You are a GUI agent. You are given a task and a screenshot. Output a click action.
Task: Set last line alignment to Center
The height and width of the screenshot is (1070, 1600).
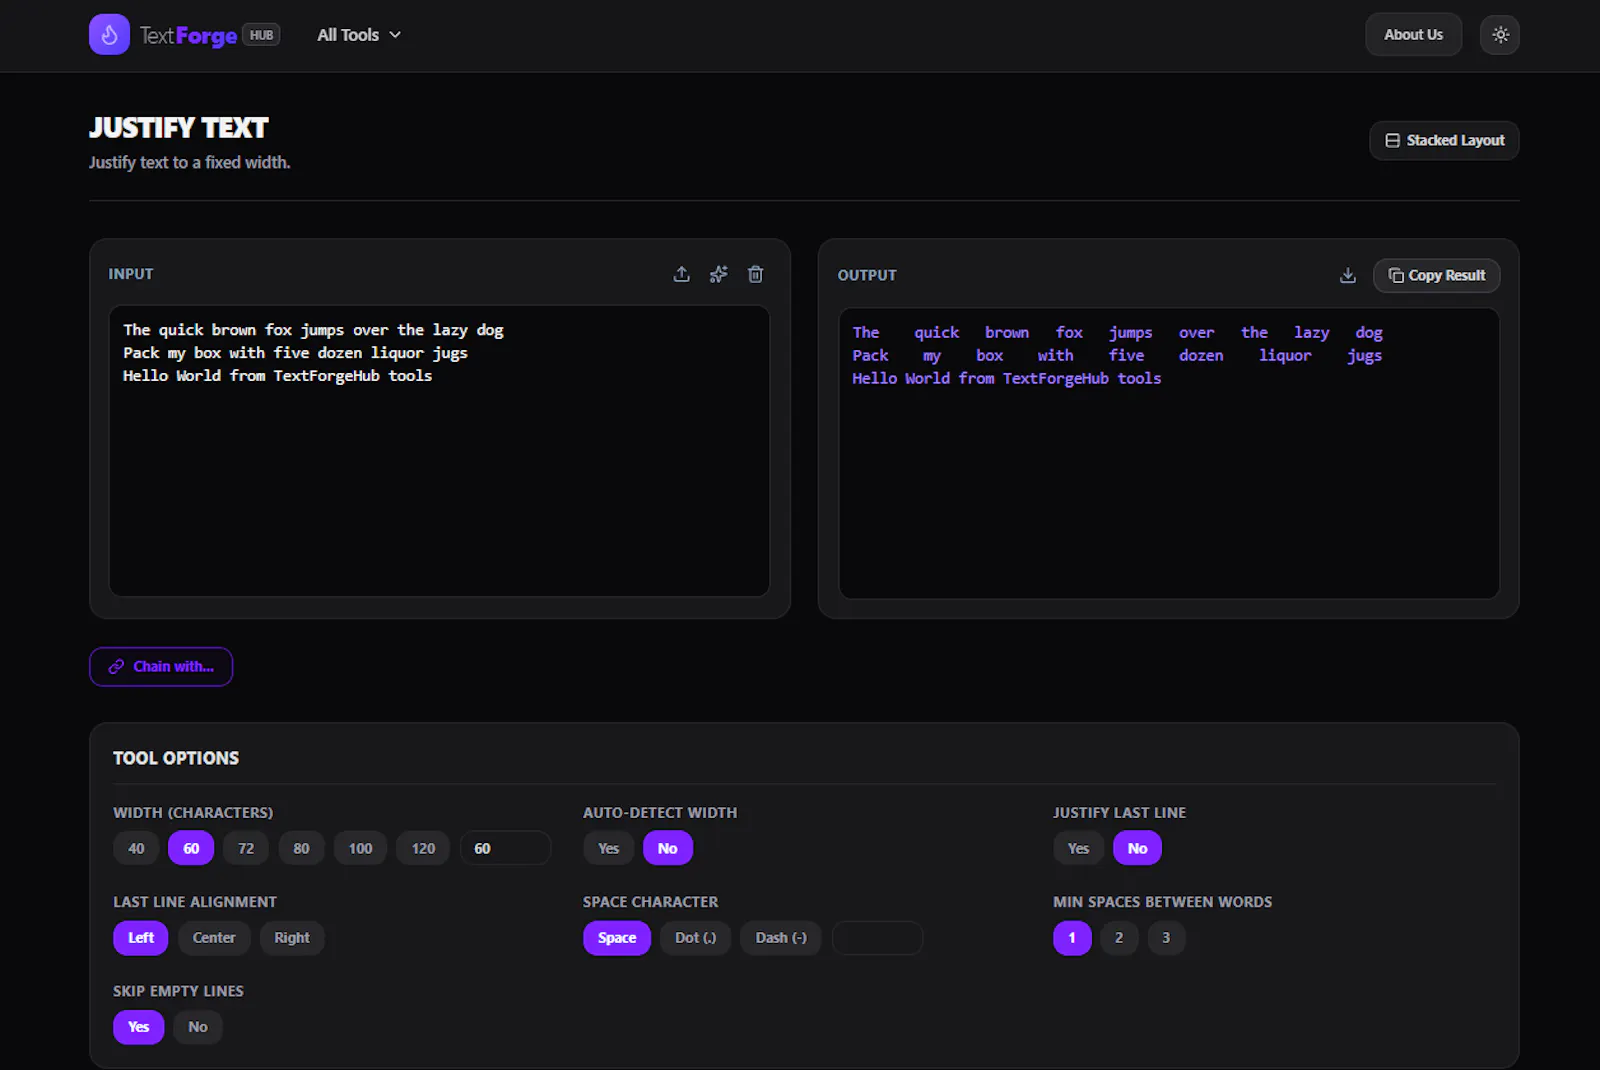(214, 938)
